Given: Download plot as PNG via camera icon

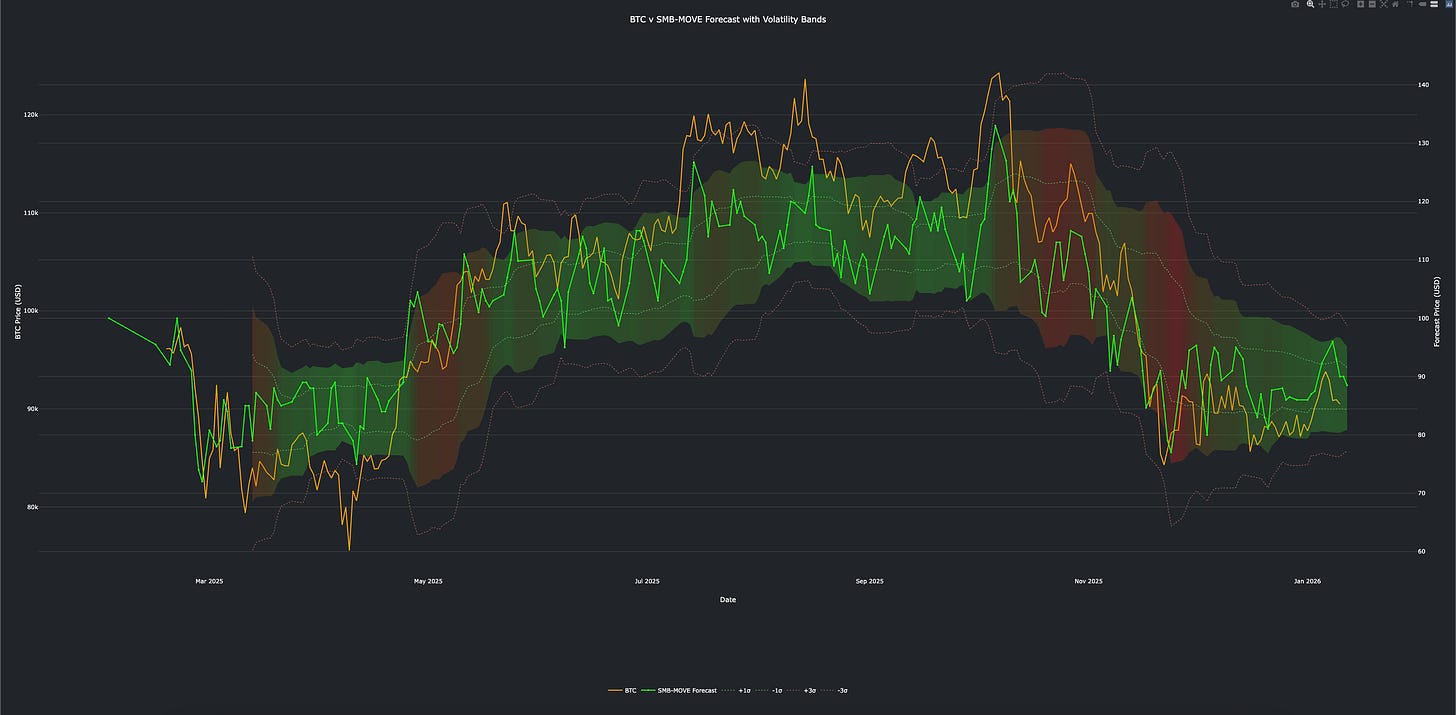Looking at the screenshot, I should pyautogui.click(x=1295, y=4).
